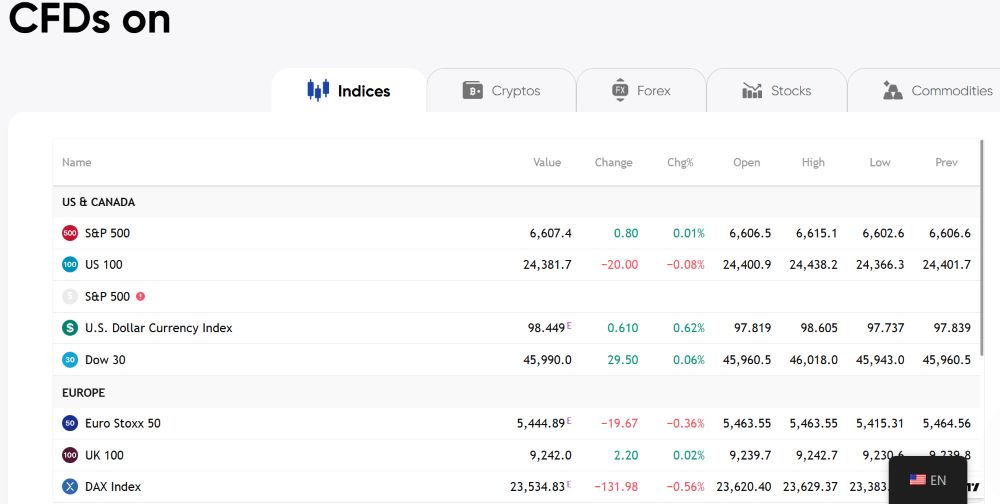Click the Euro Stoxx 50 icon

70,423
